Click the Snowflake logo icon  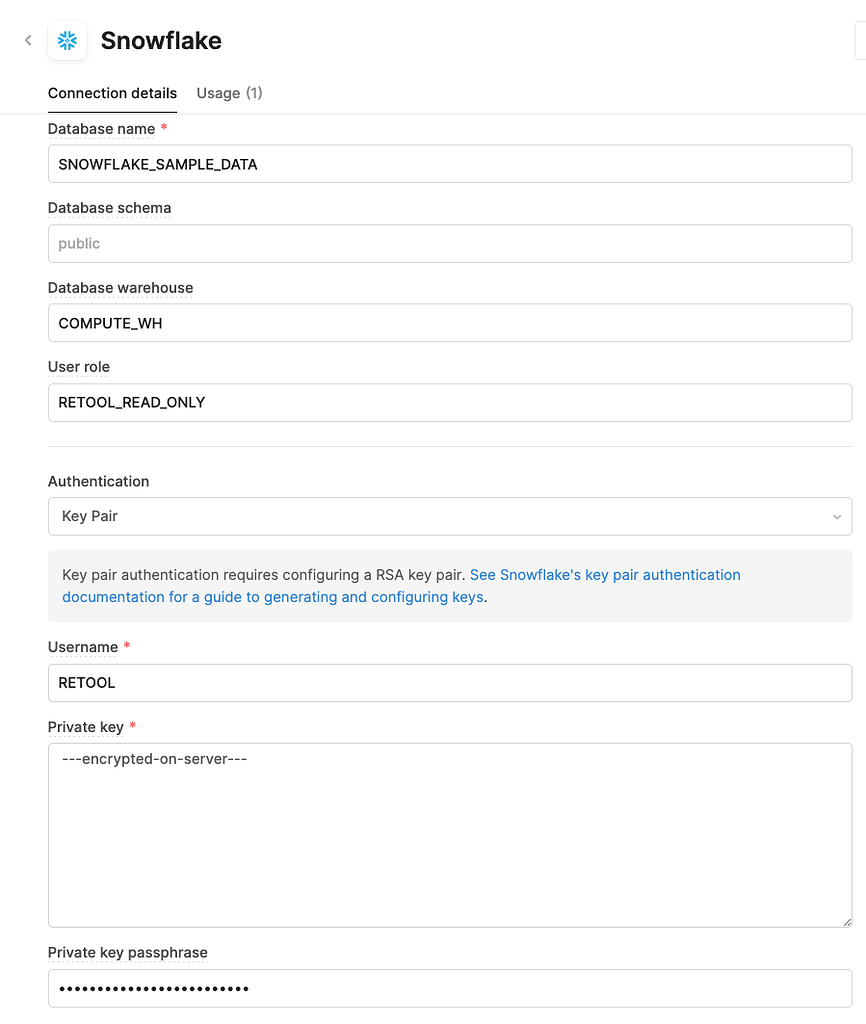[x=67, y=41]
